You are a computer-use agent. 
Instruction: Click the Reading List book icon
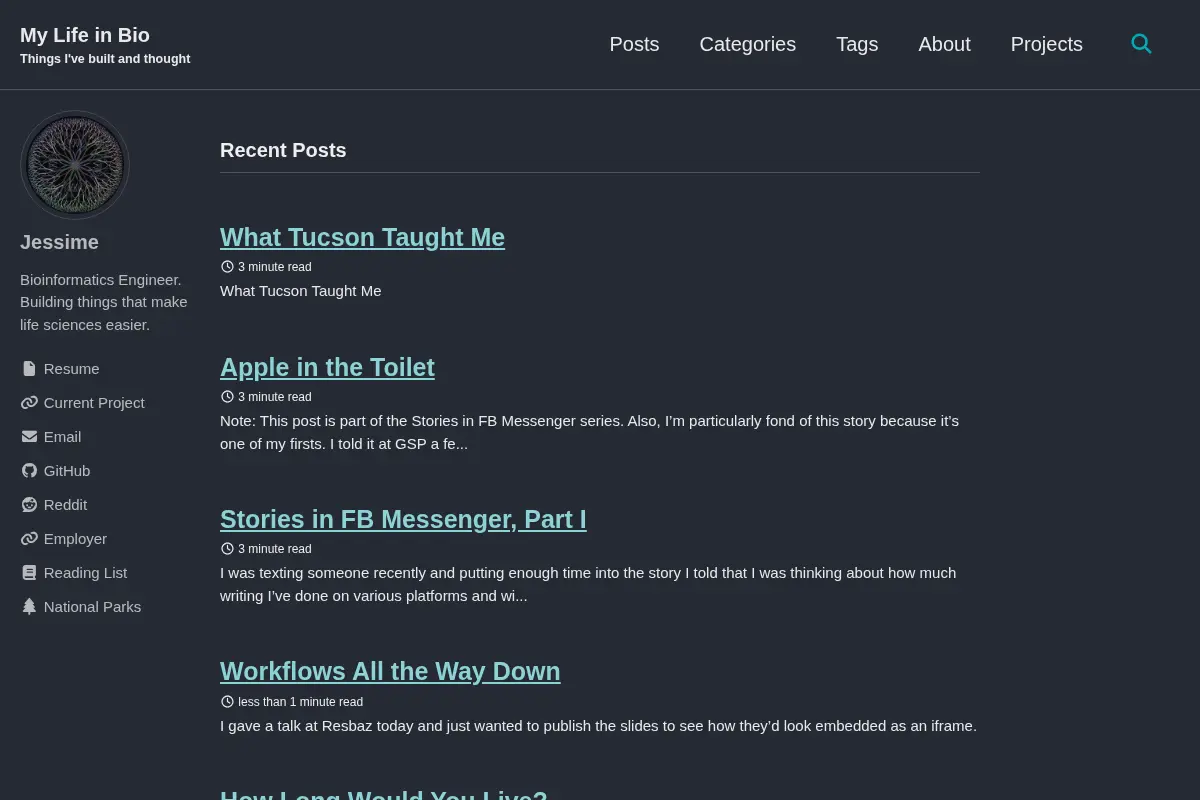point(29,573)
